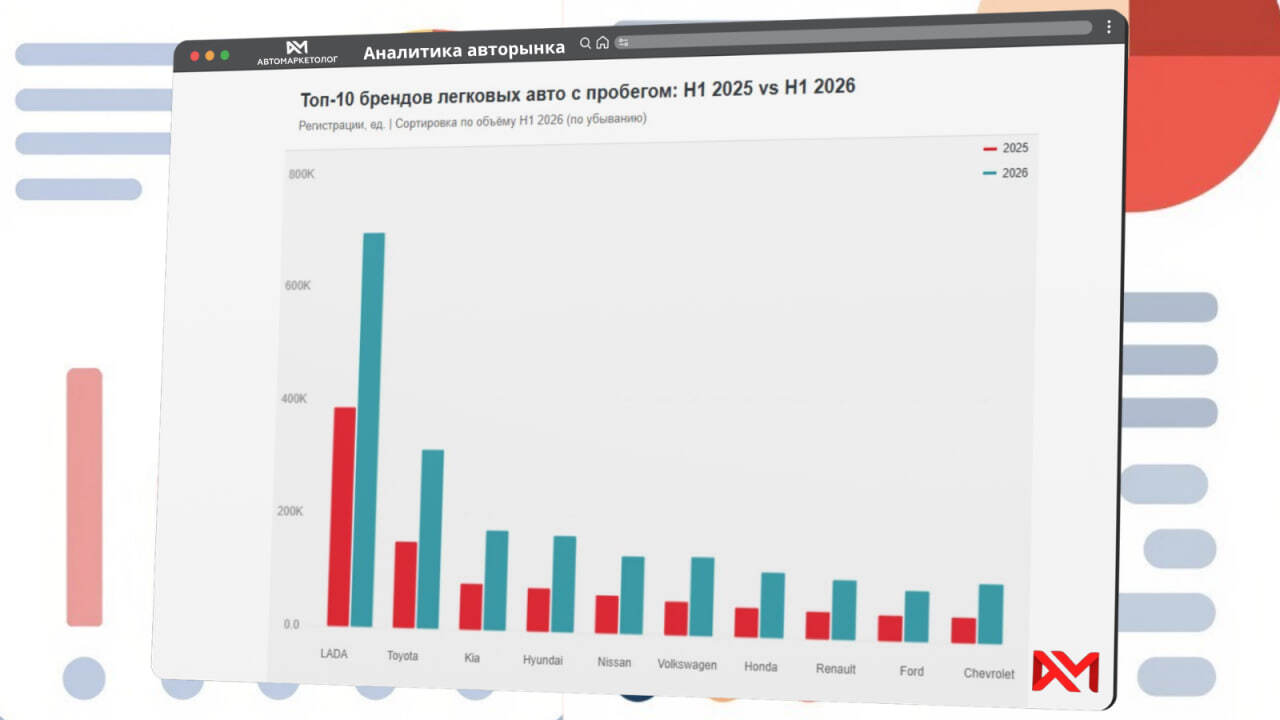Click the 800K y-axis tick label

pyautogui.click(x=302, y=174)
